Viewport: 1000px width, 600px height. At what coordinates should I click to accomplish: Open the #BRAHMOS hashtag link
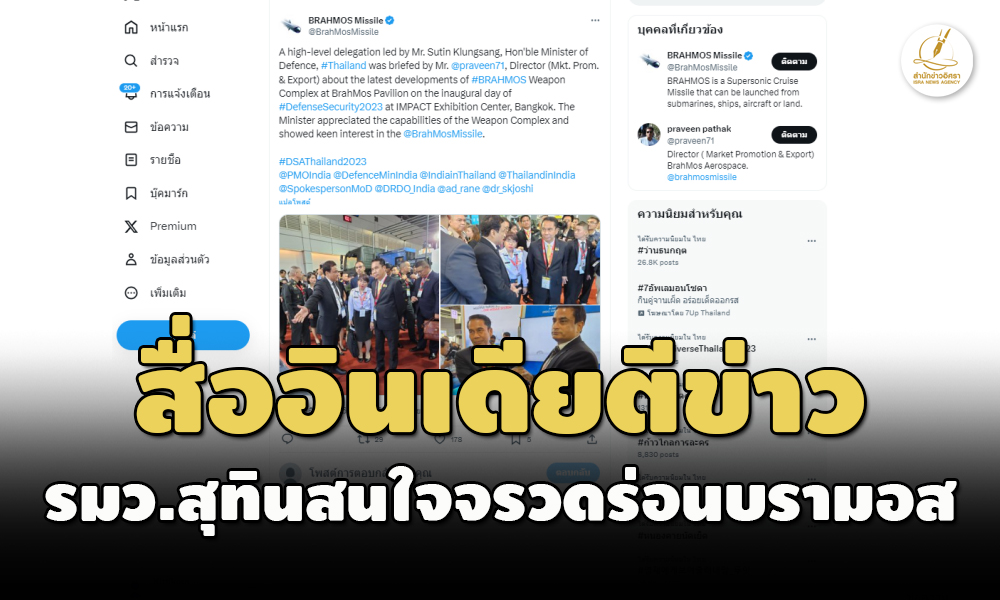click(x=499, y=80)
